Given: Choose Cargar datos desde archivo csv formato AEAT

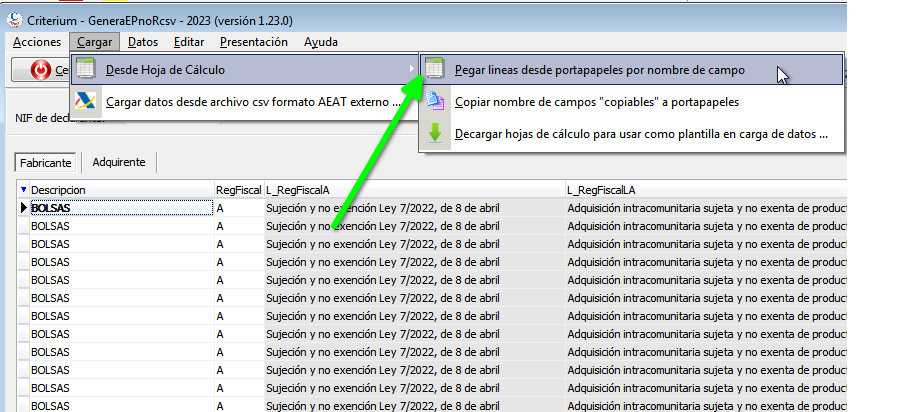Looking at the screenshot, I should (245, 102).
